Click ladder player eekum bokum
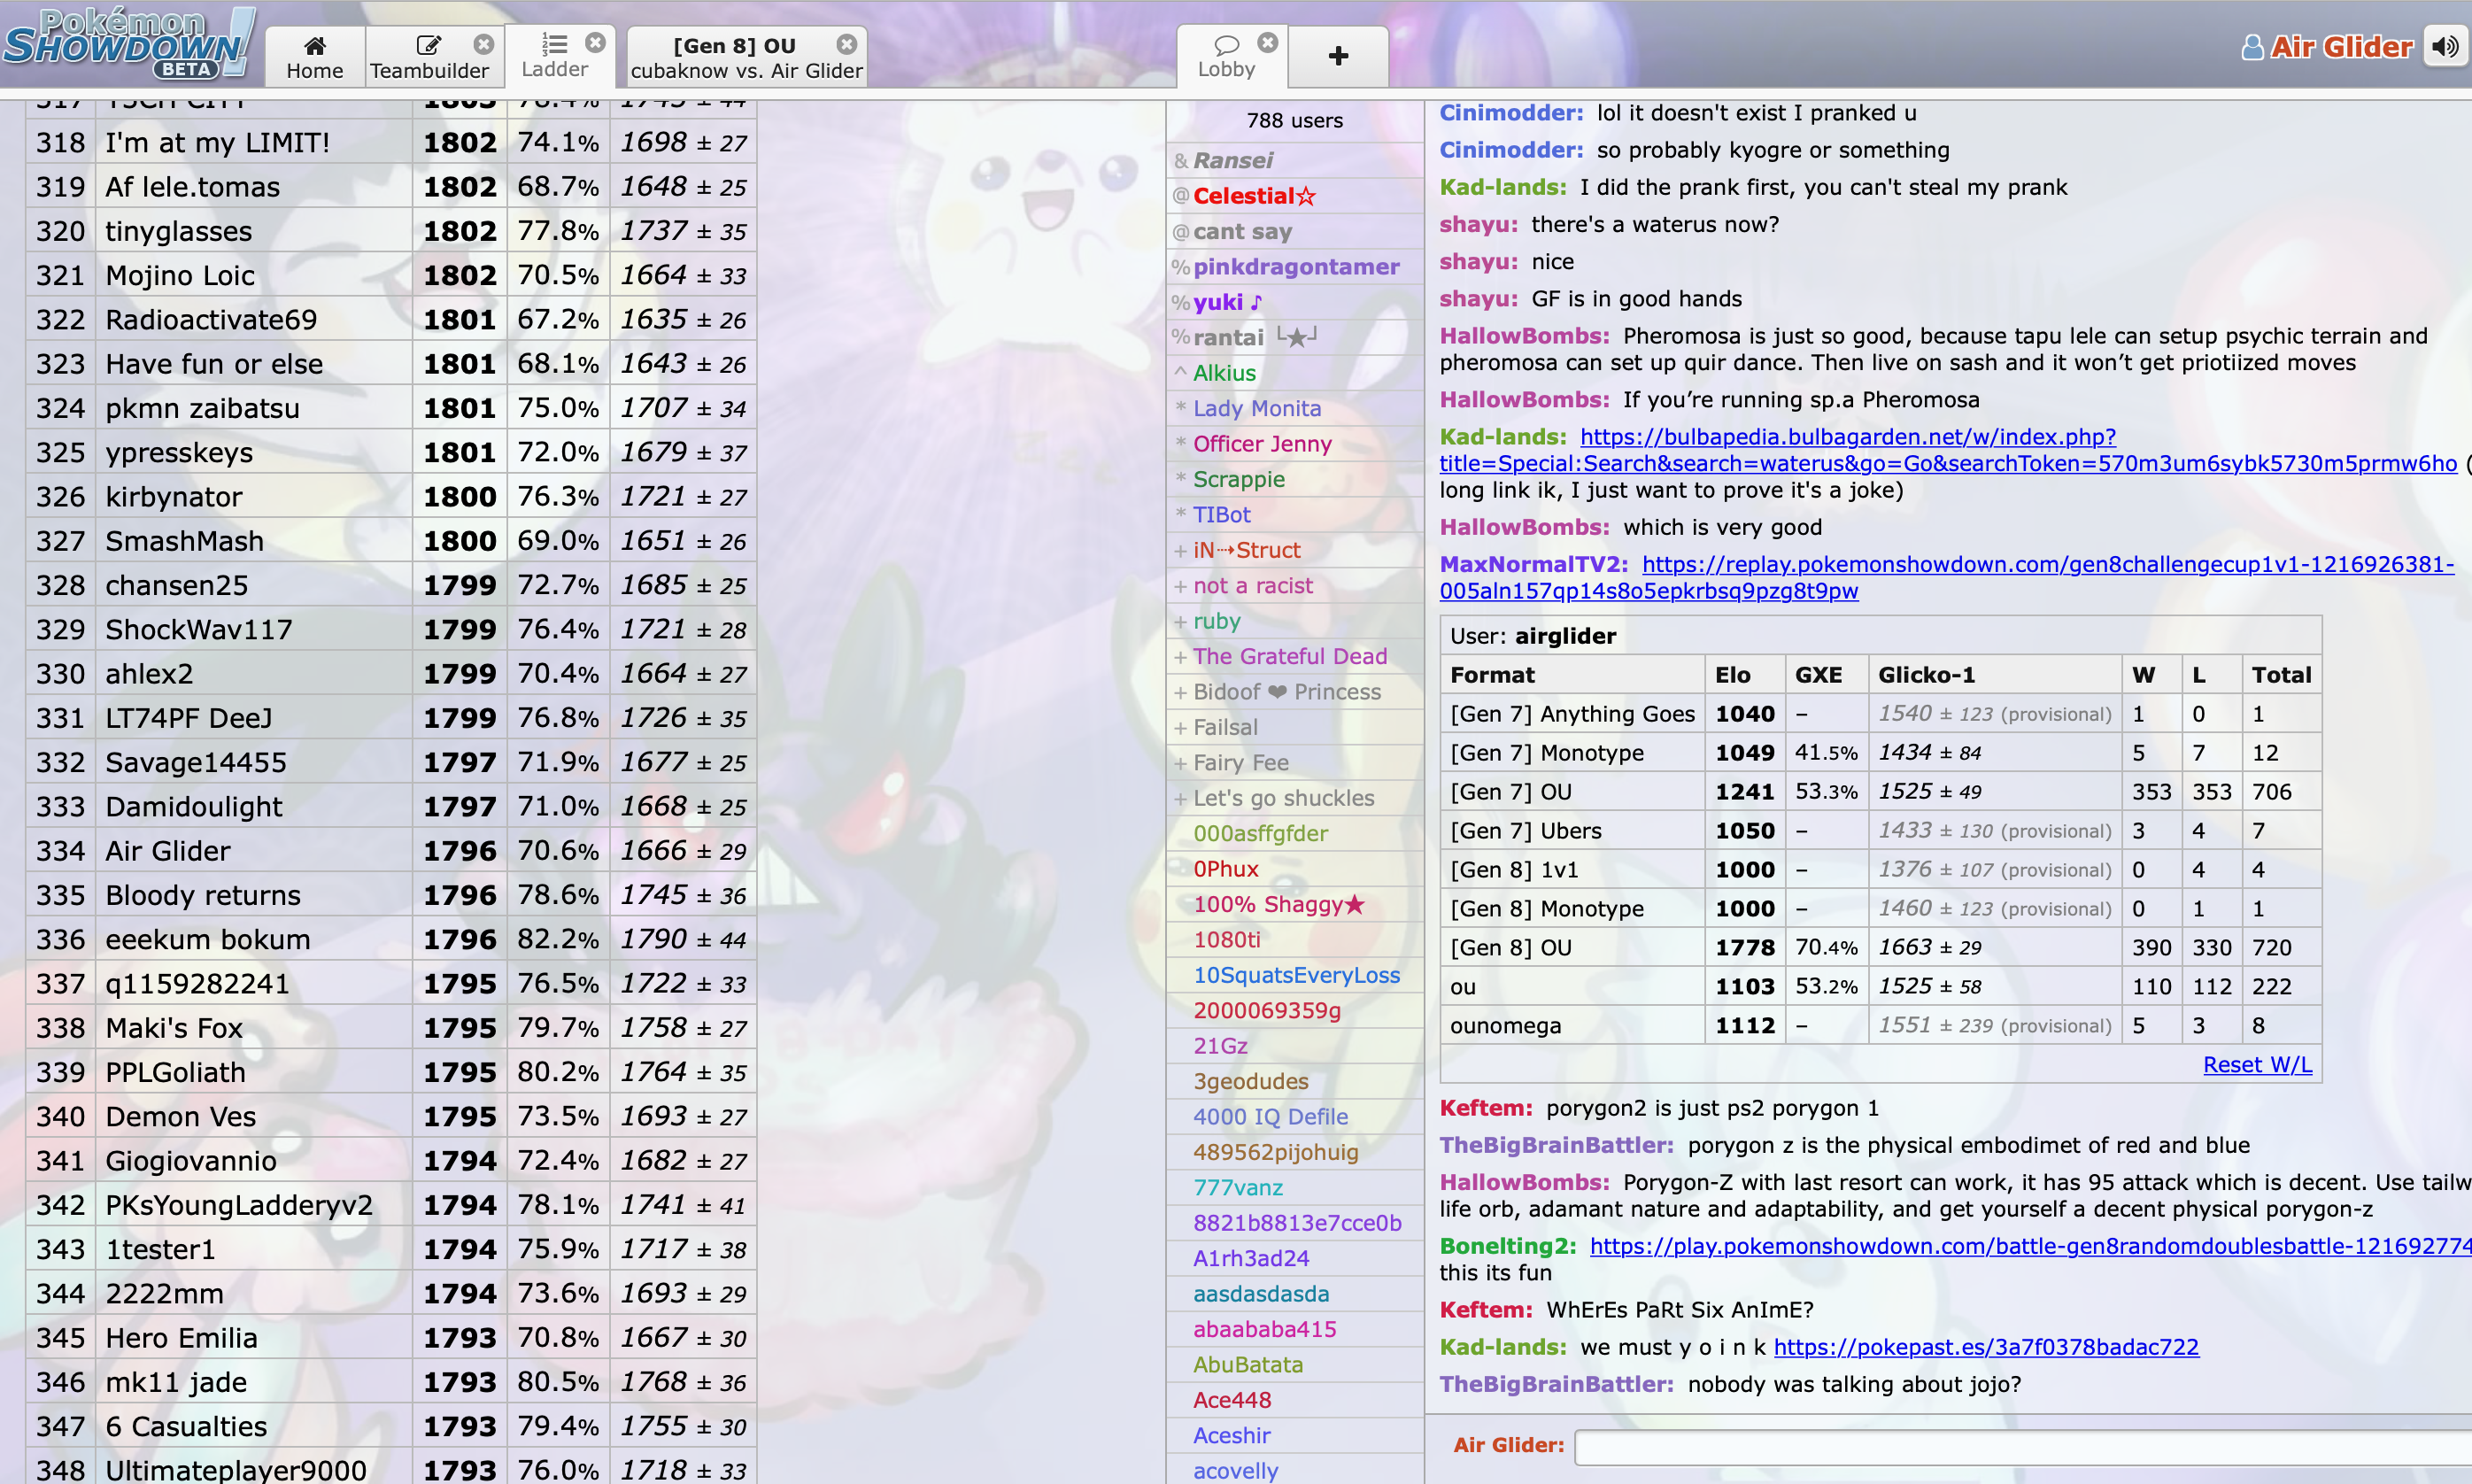Screen dimensions: 2472x1484 208,939
